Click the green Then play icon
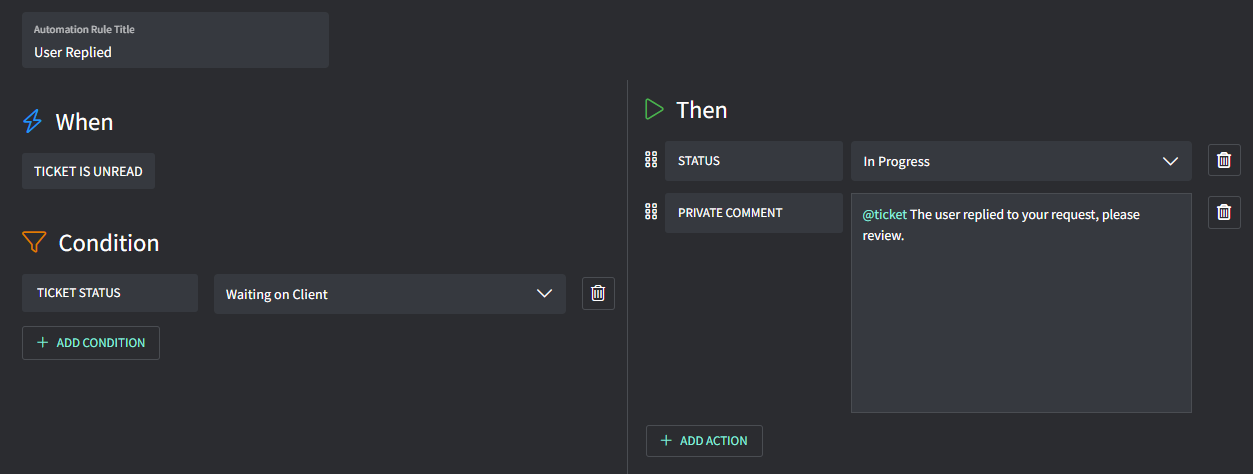1253x474 pixels. click(654, 109)
